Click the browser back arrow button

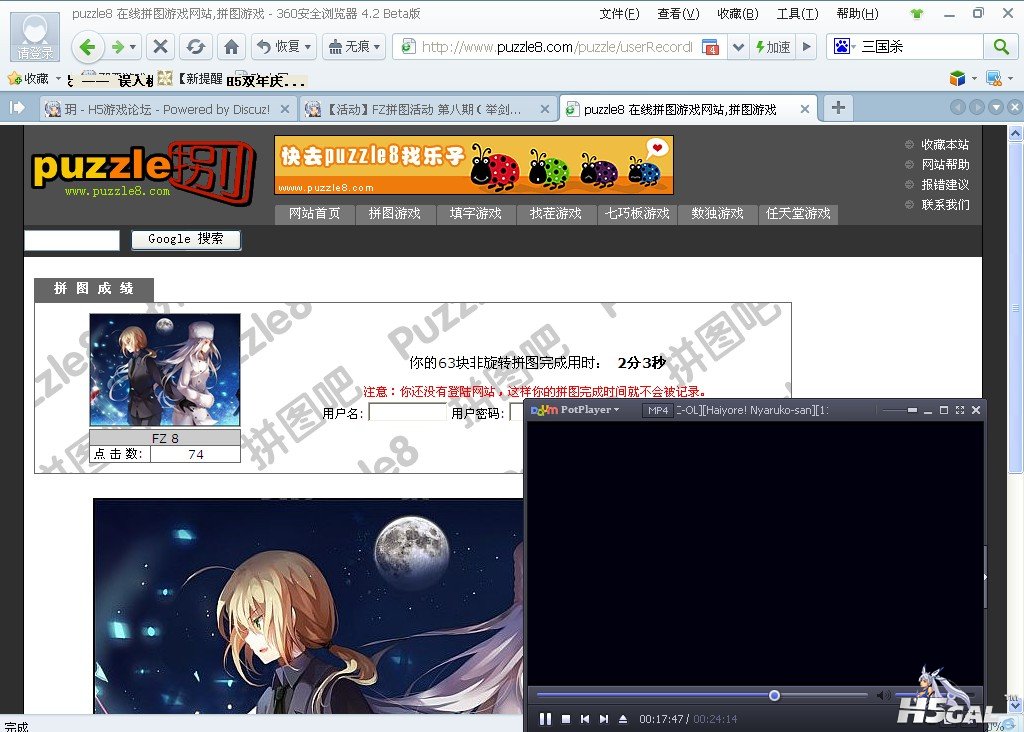coord(88,47)
